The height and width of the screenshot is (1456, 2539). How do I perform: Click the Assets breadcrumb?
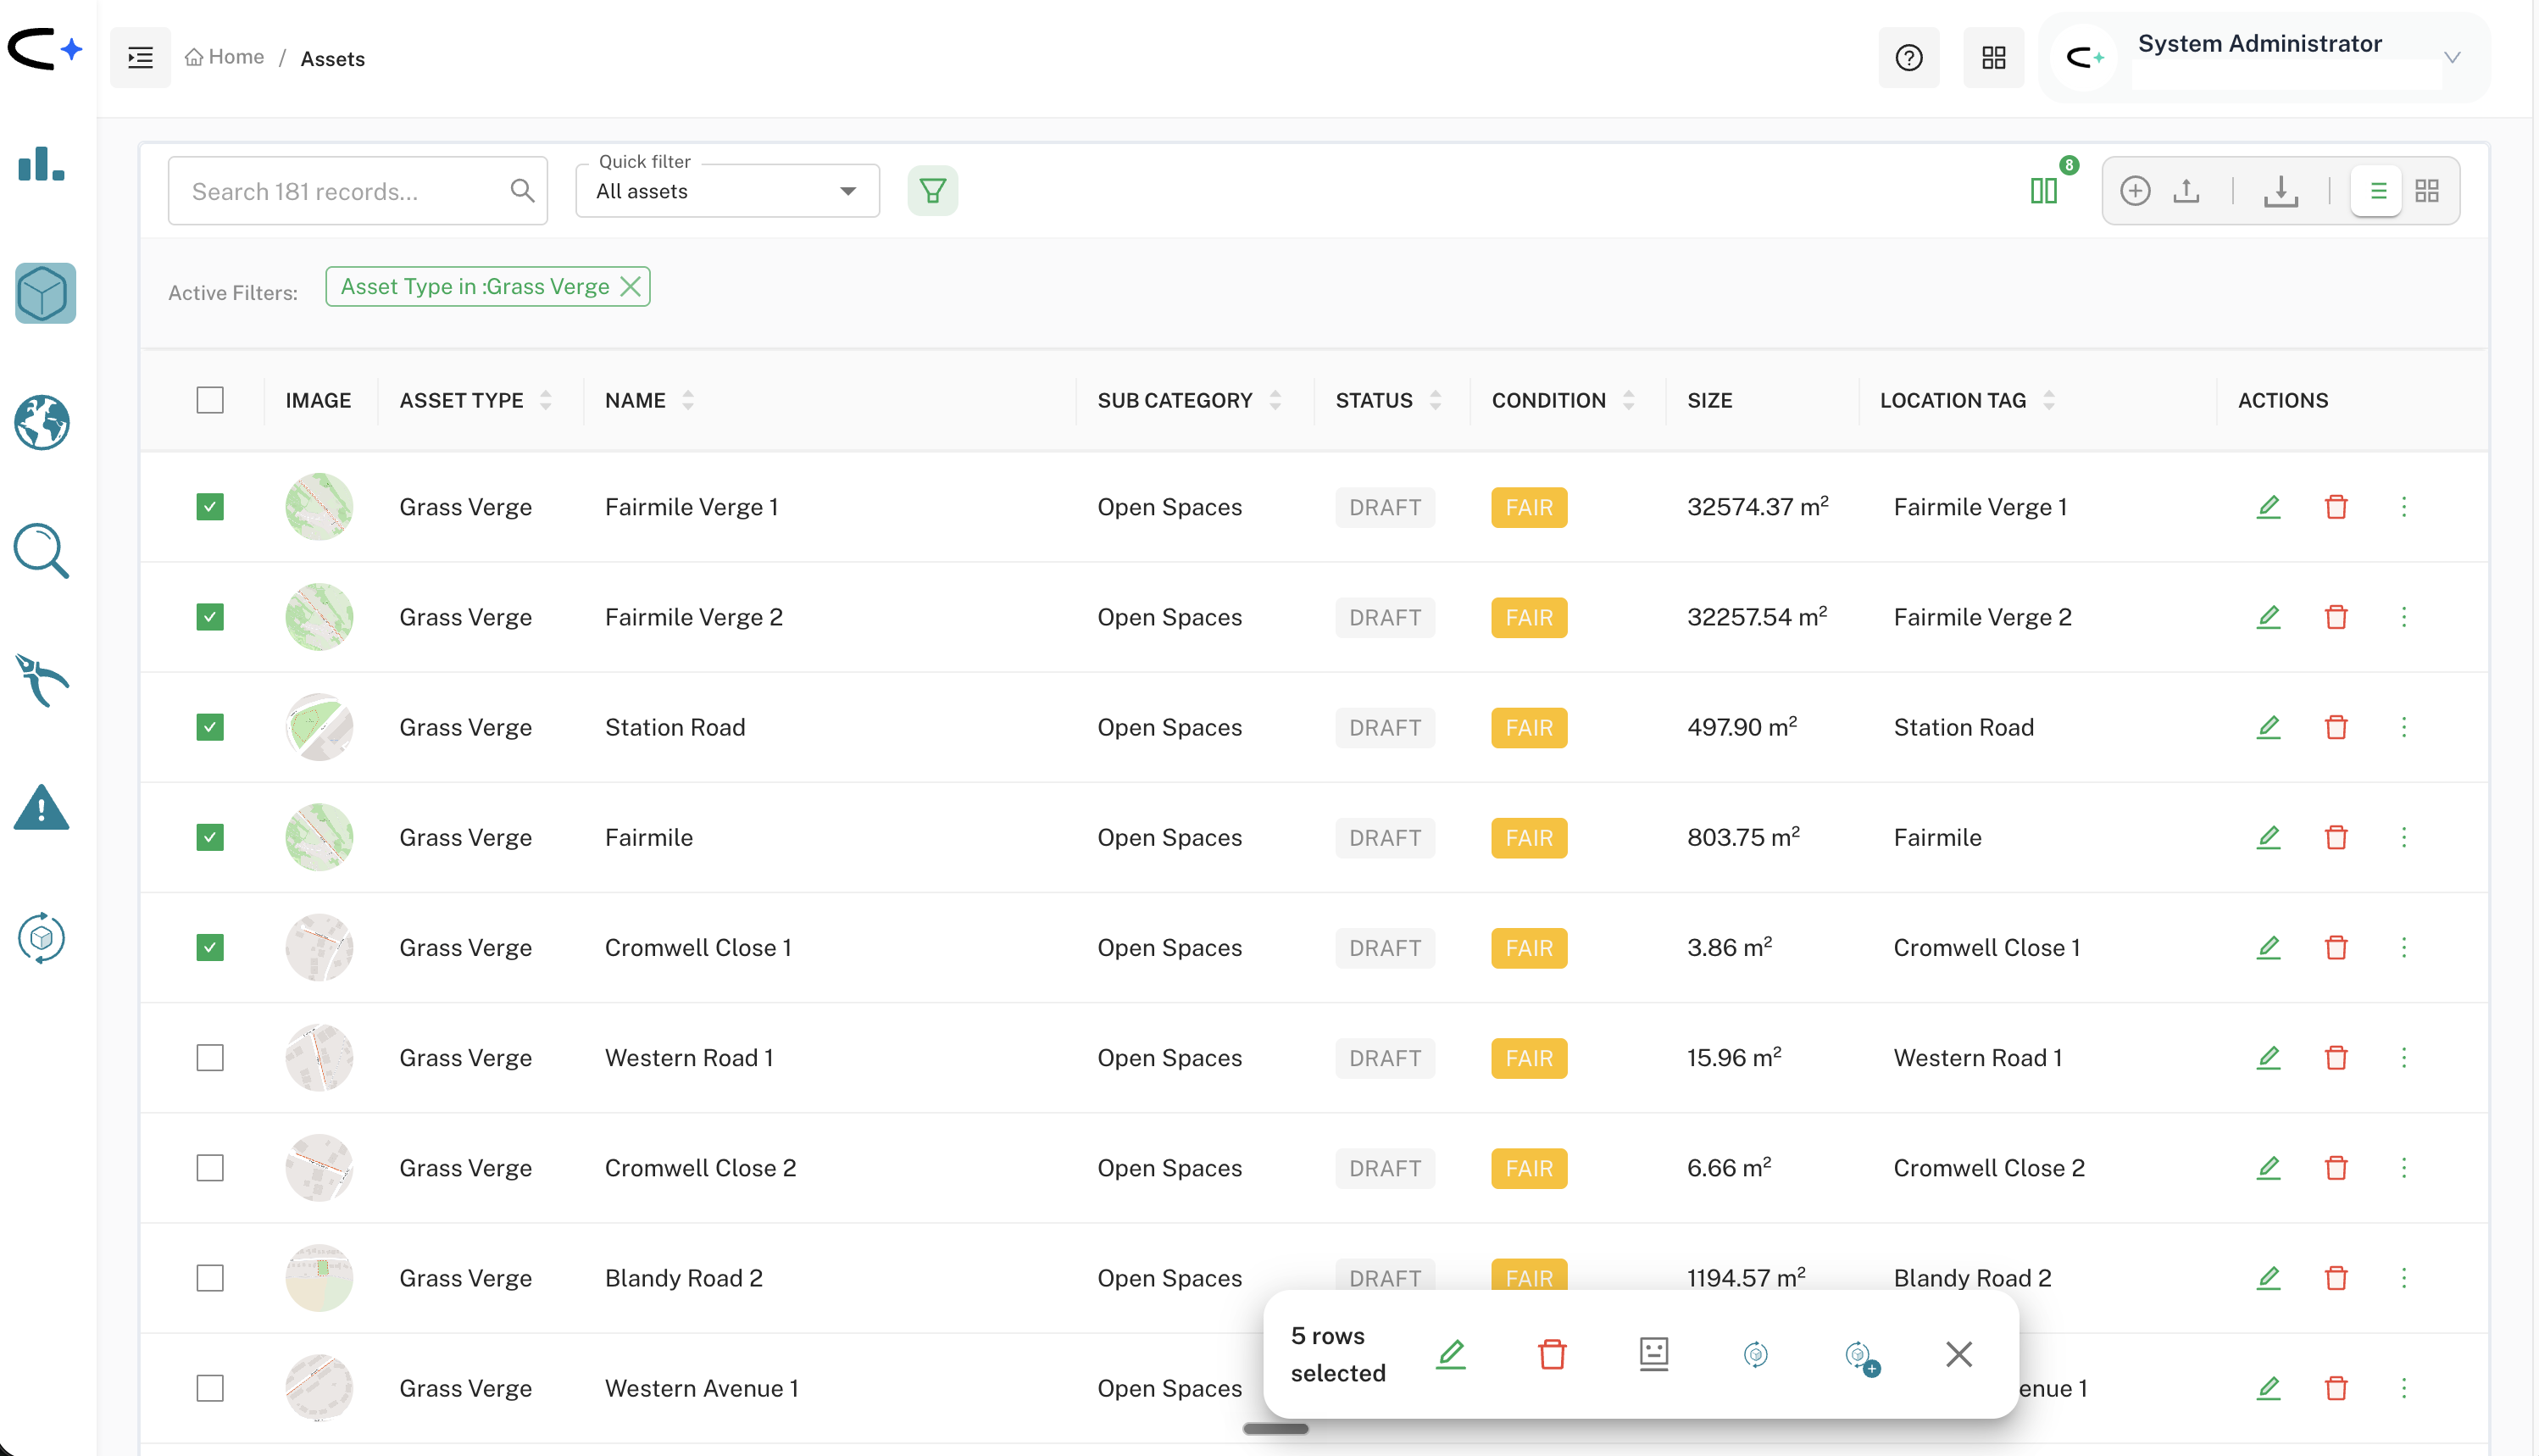tap(333, 59)
